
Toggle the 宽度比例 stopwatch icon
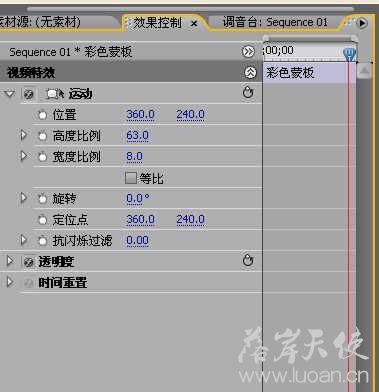[x=42, y=157]
